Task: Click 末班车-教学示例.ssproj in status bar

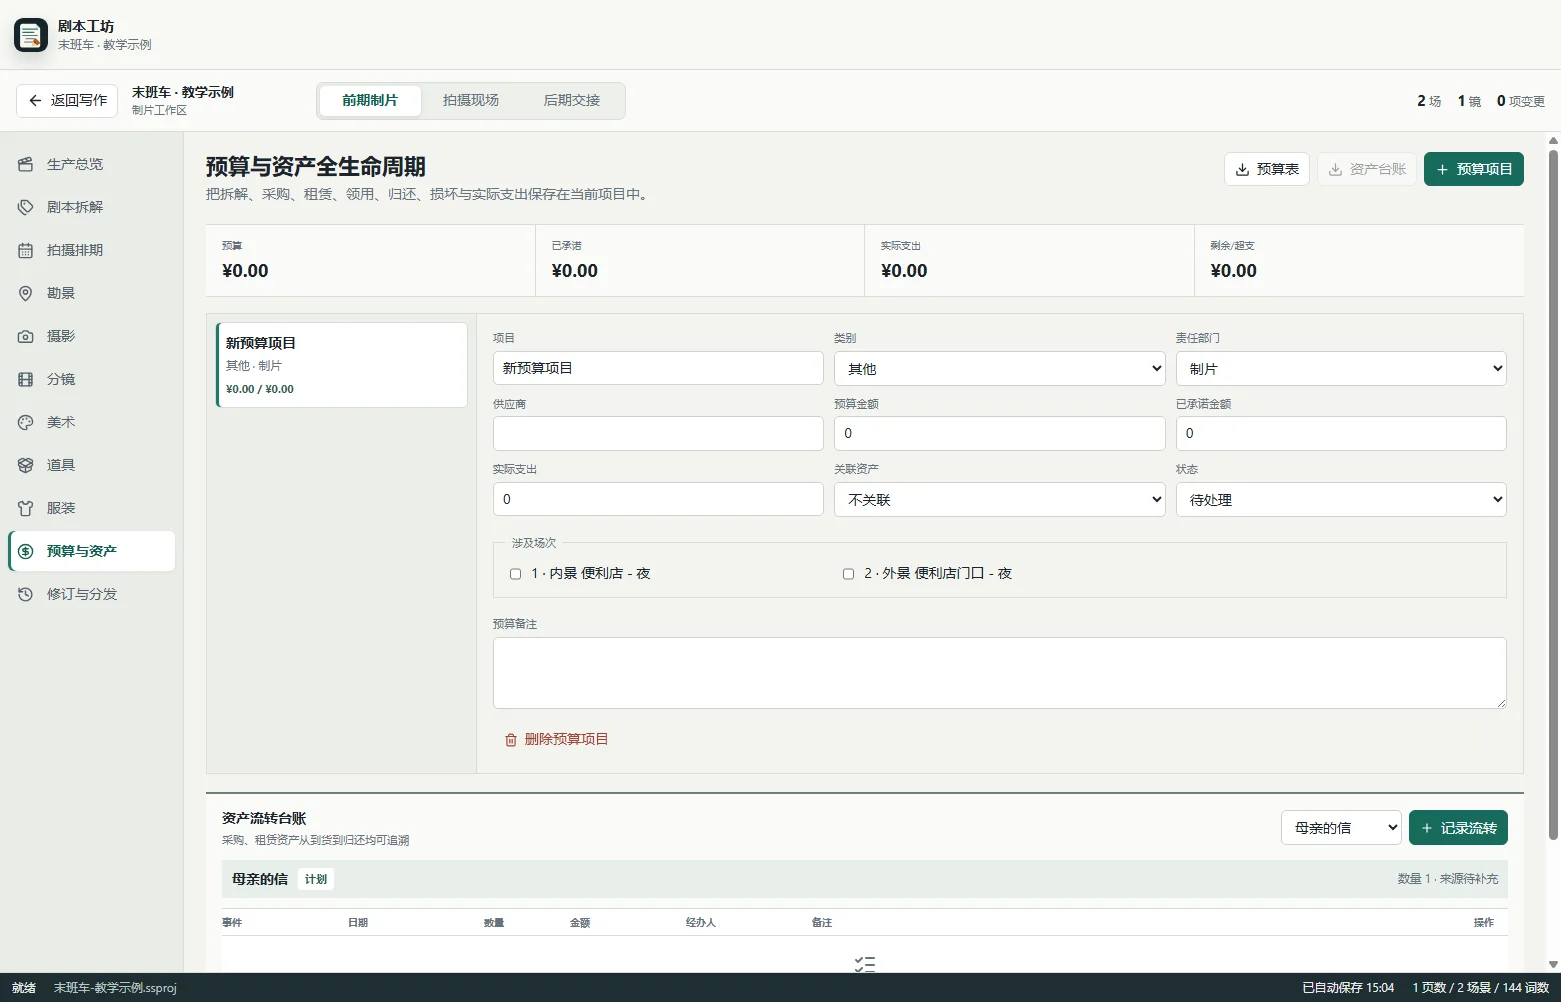Action: click(115, 988)
